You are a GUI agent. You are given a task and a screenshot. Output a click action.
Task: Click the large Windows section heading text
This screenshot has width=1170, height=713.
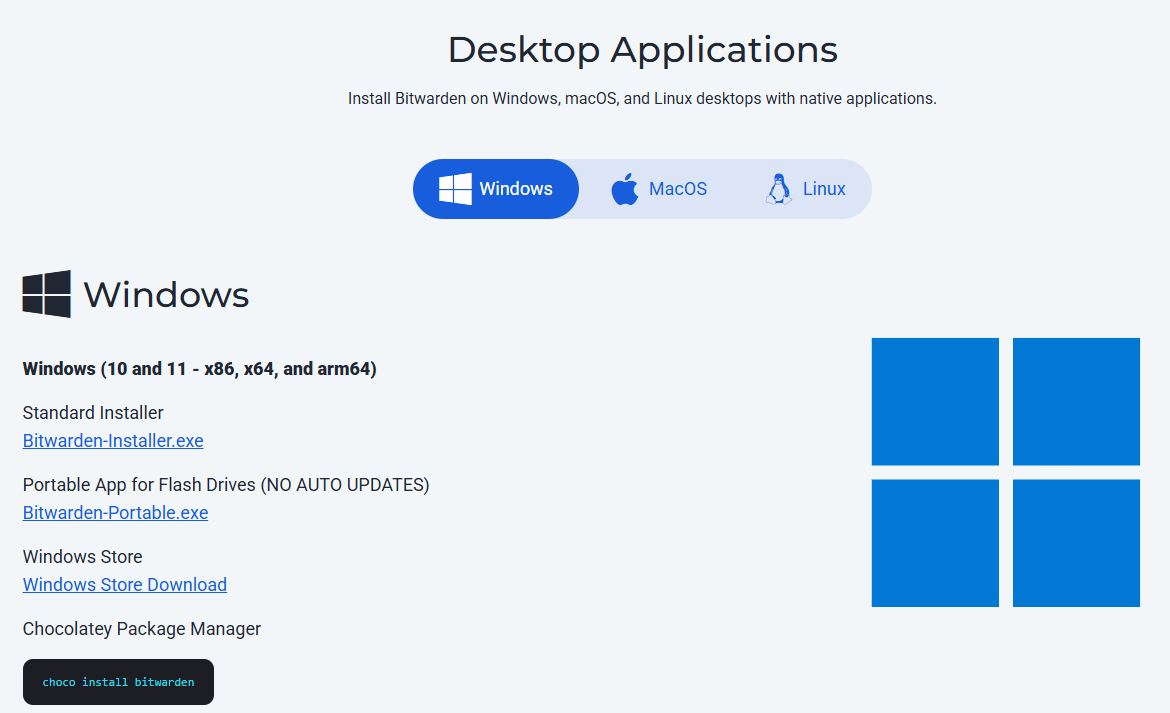166,295
